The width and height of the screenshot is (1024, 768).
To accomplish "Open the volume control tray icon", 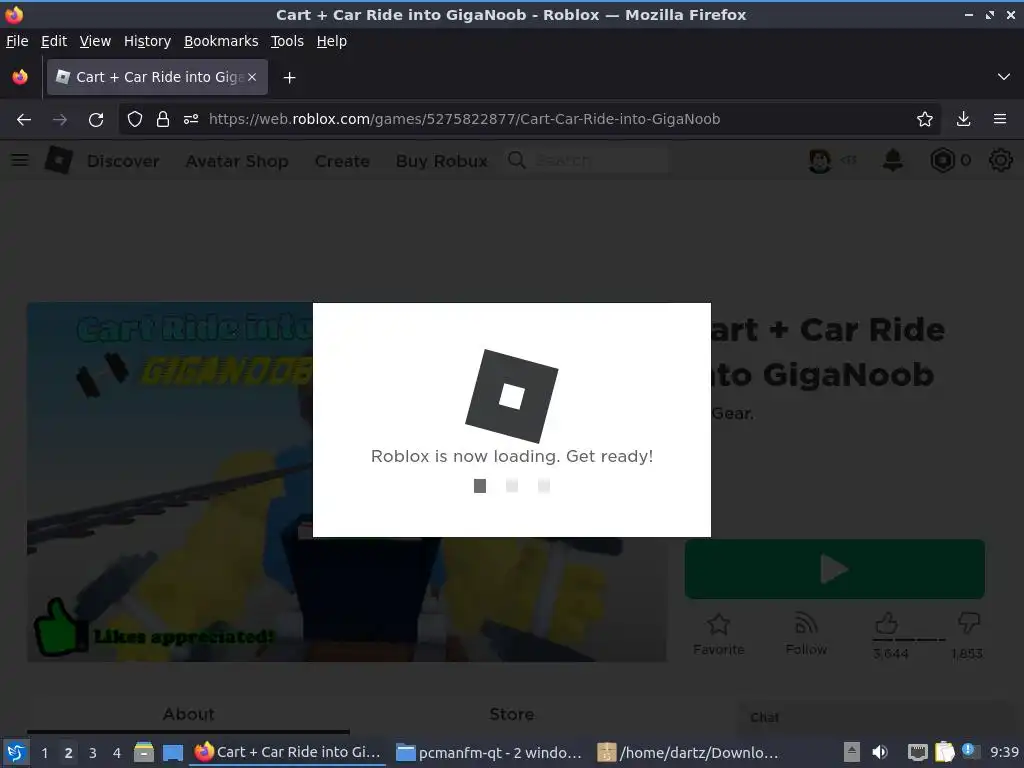I will [x=880, y=752].
